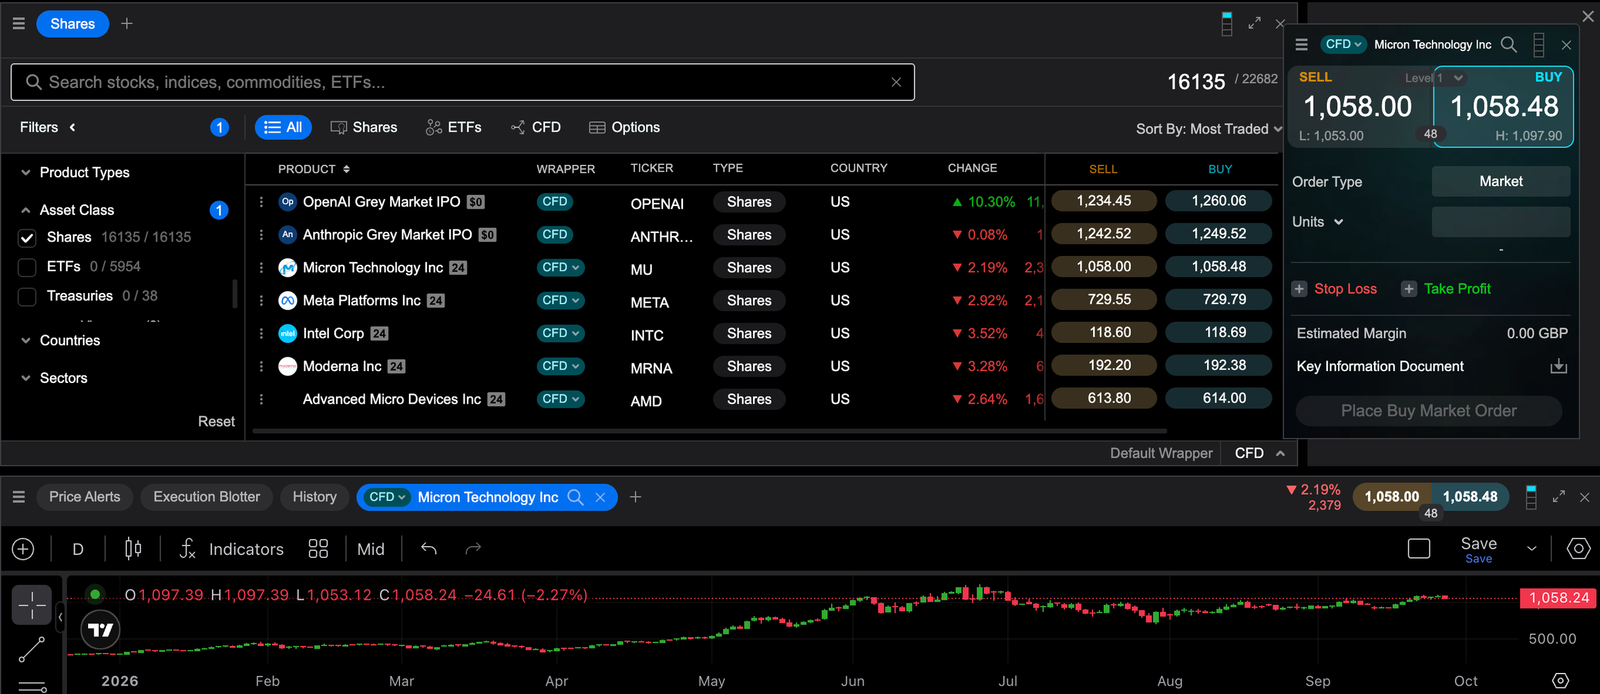
Task: Click the SELL price 1,058.00 in order ticket
Action: (x=1358, y=107)
